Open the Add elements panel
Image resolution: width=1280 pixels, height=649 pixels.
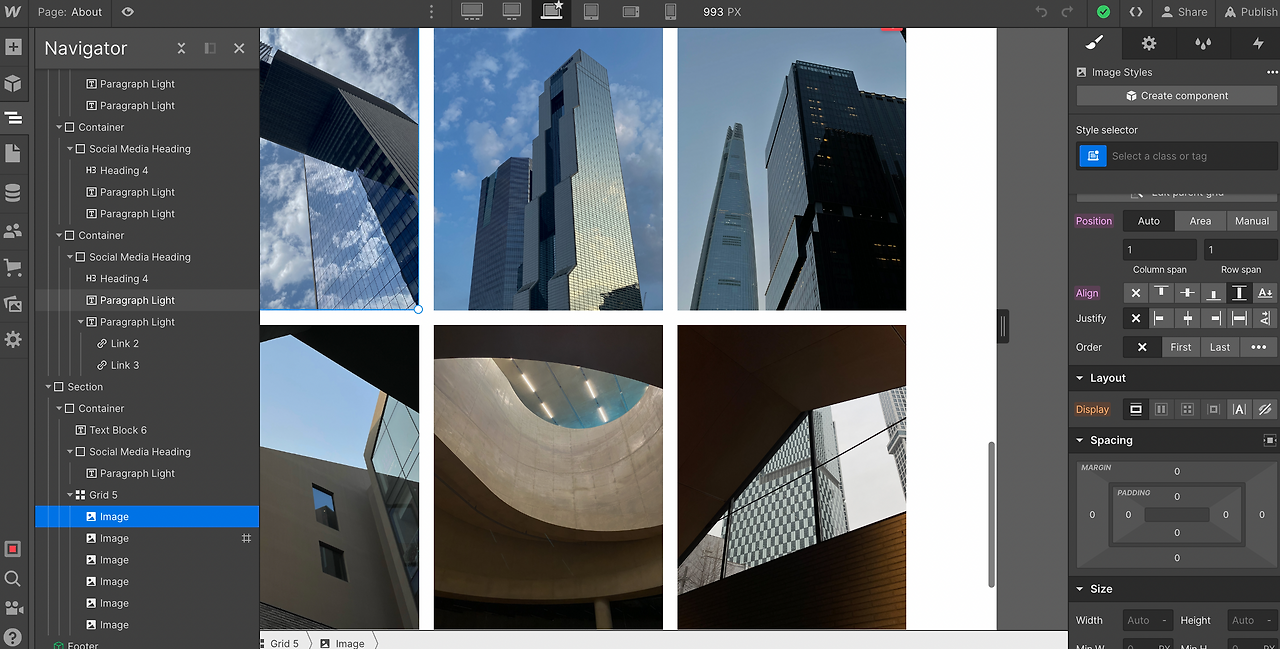[13, 47]
